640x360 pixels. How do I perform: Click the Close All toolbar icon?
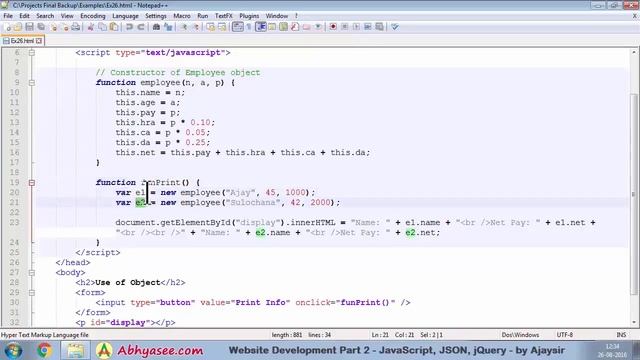65,27
